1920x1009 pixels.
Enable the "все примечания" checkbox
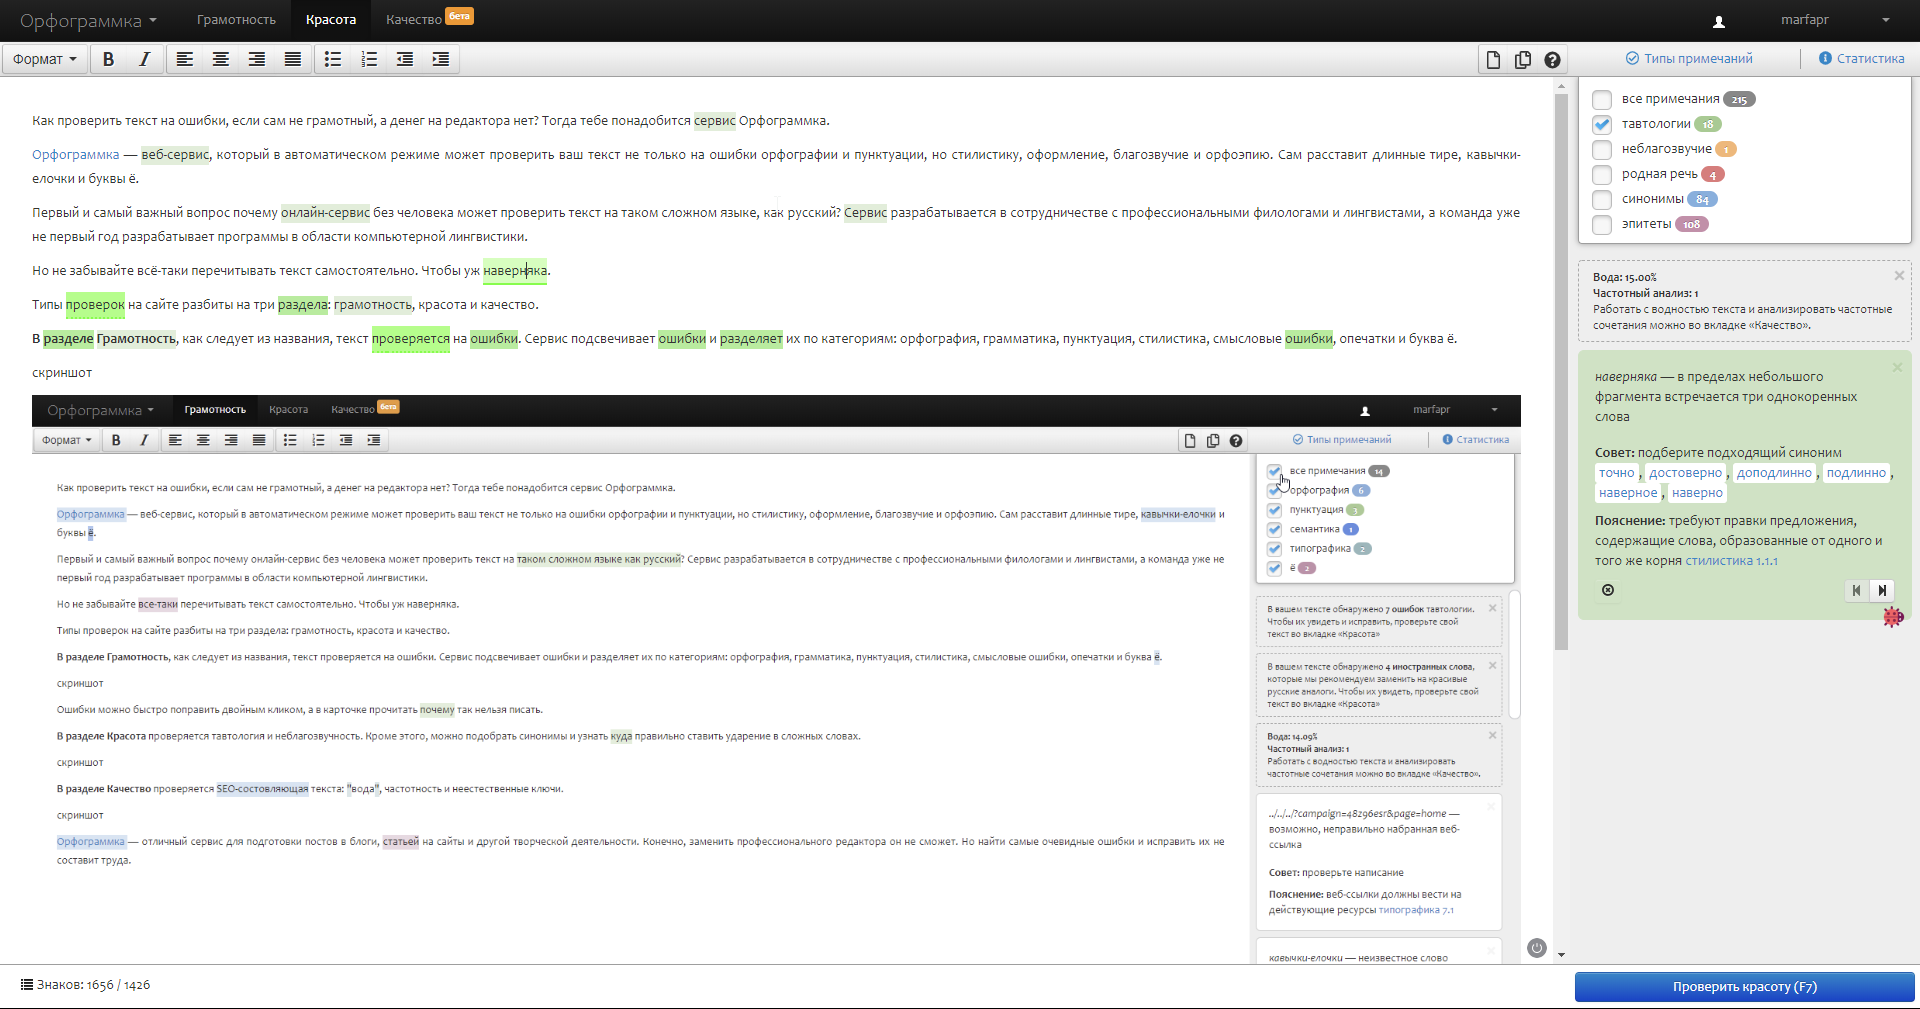tap(1602, 99)
